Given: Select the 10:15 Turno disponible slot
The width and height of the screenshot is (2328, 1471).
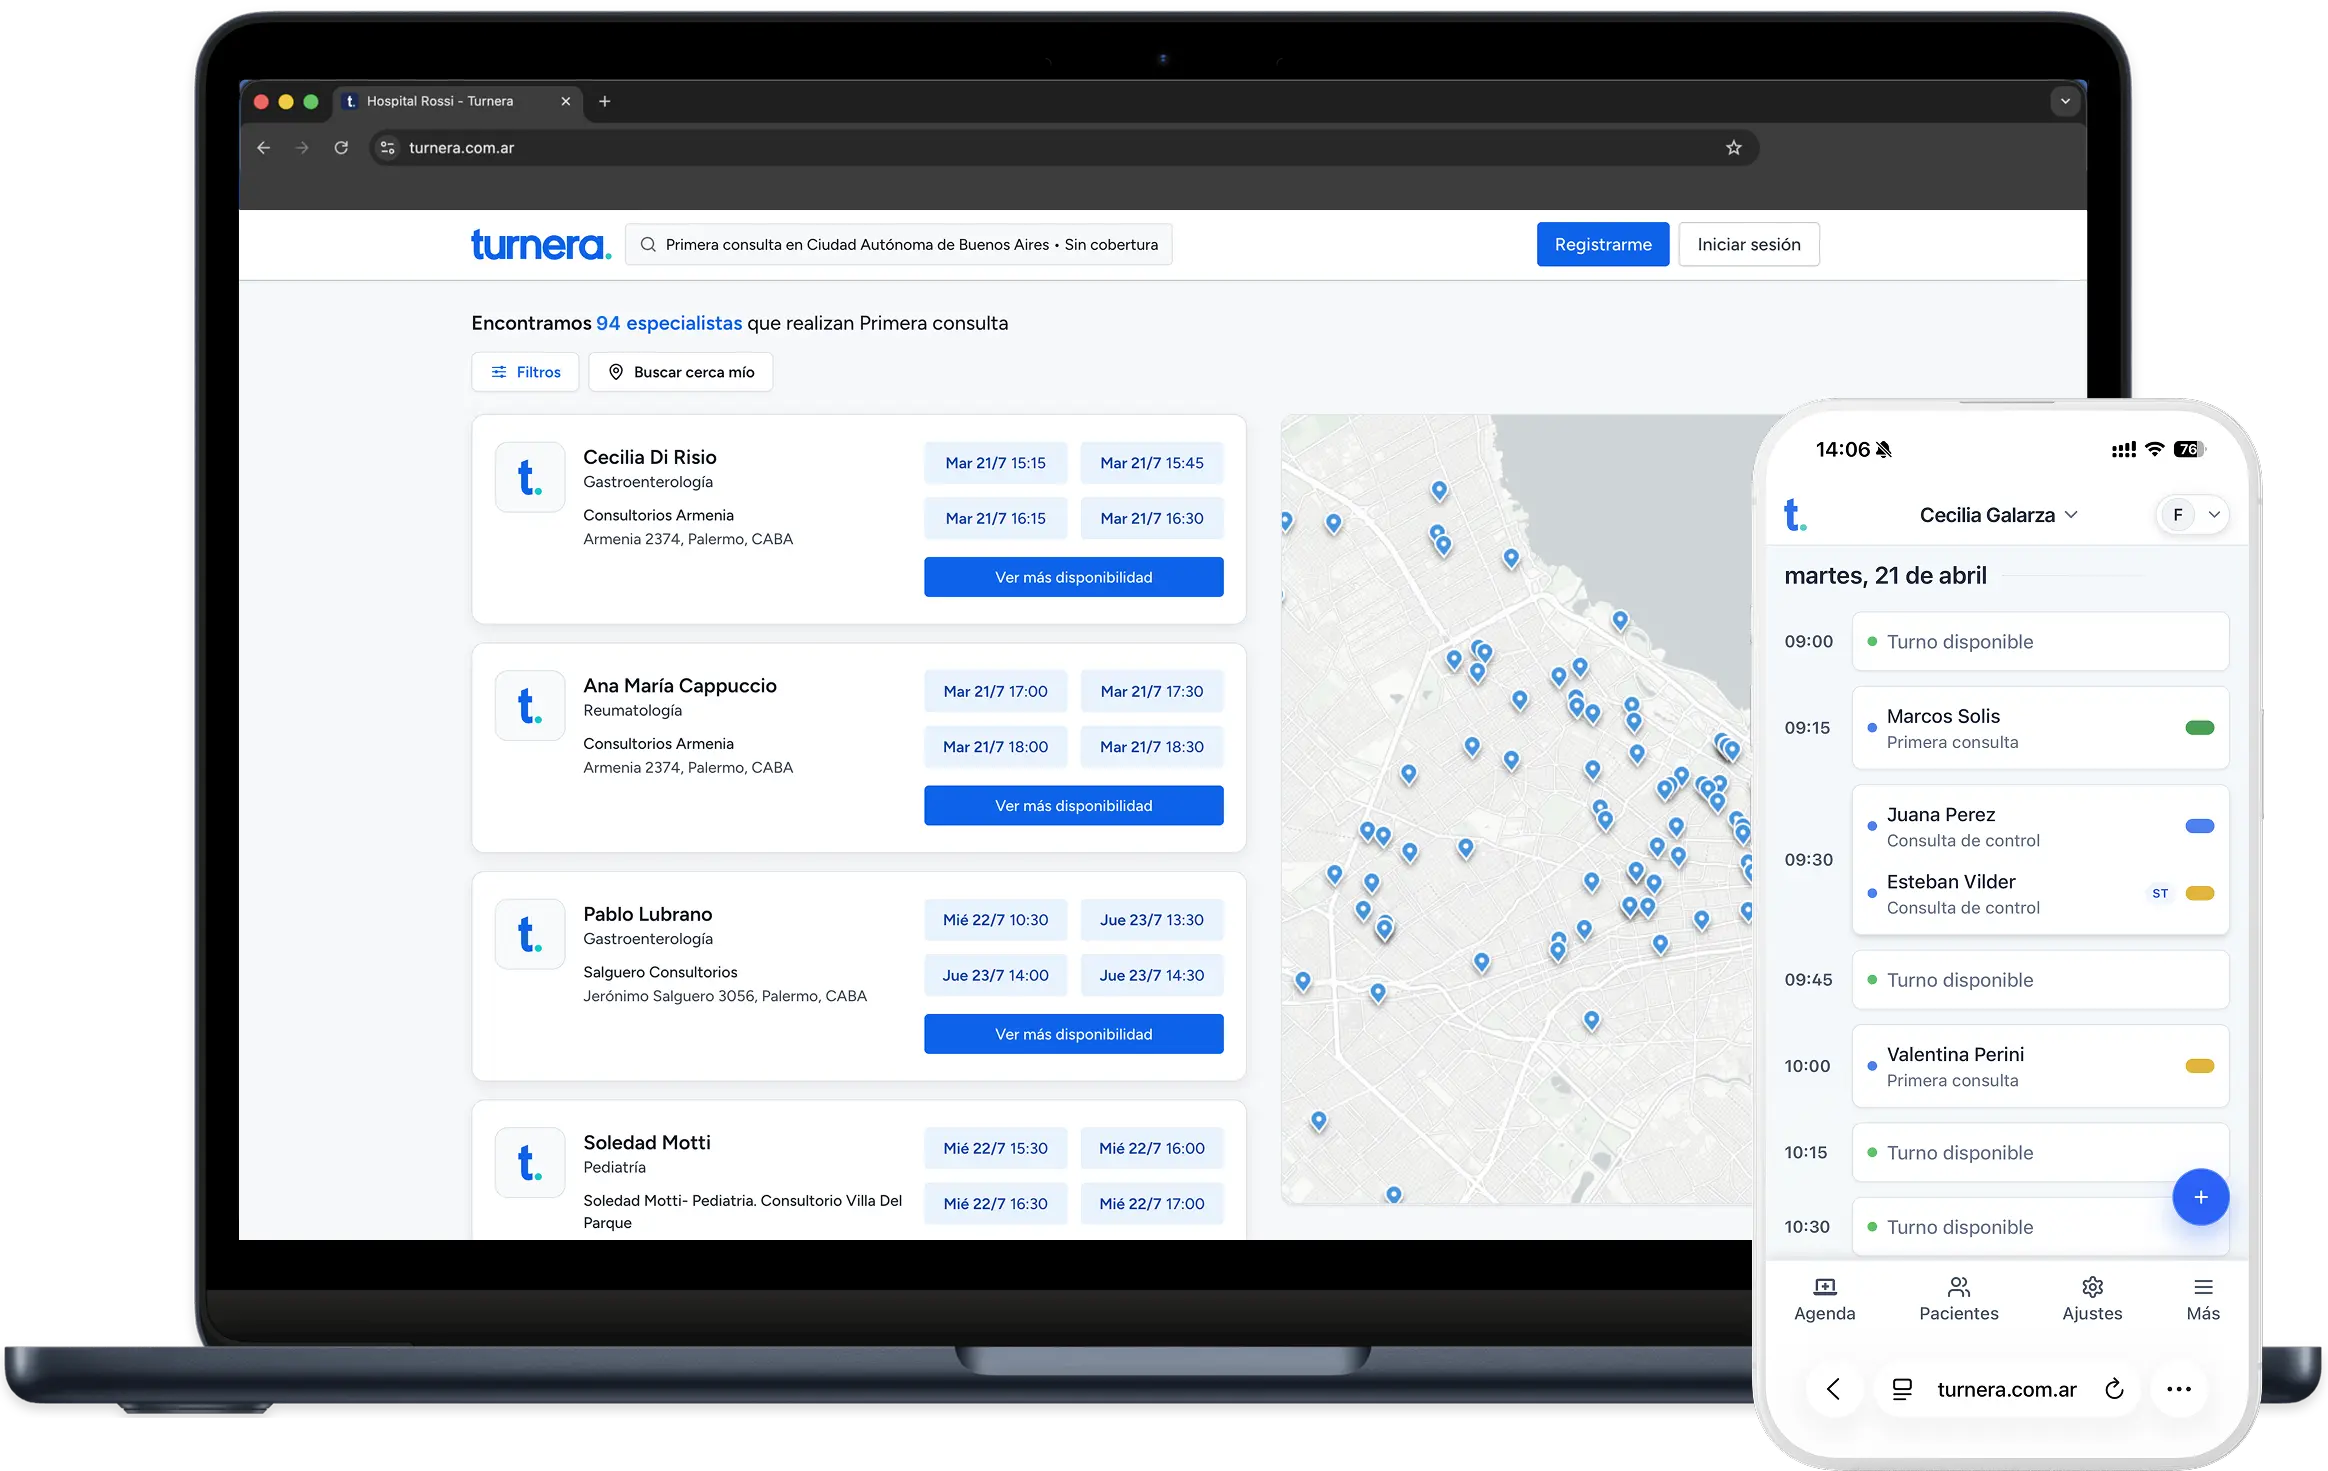Looking at the screenshot, I should pos(2040,1152).
